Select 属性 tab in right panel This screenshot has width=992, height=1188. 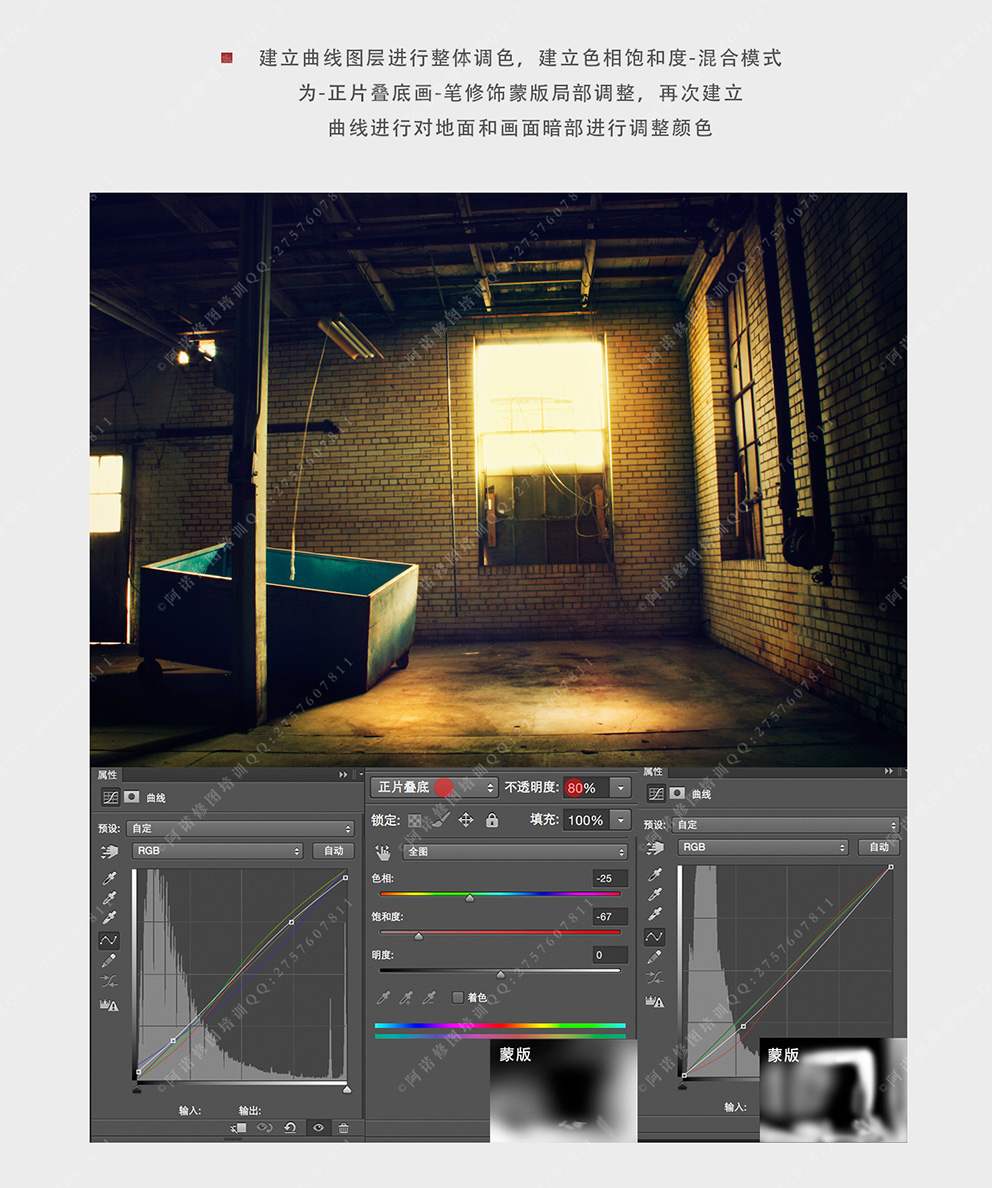[653, 771]
